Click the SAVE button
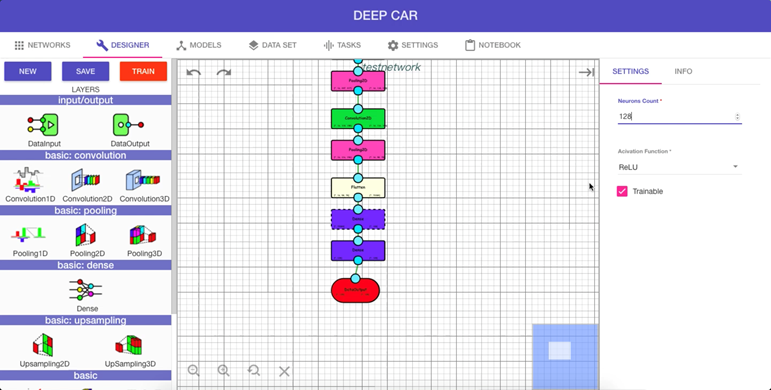The width and height of the screenshot is (771, 390). (x=86, y=71)
